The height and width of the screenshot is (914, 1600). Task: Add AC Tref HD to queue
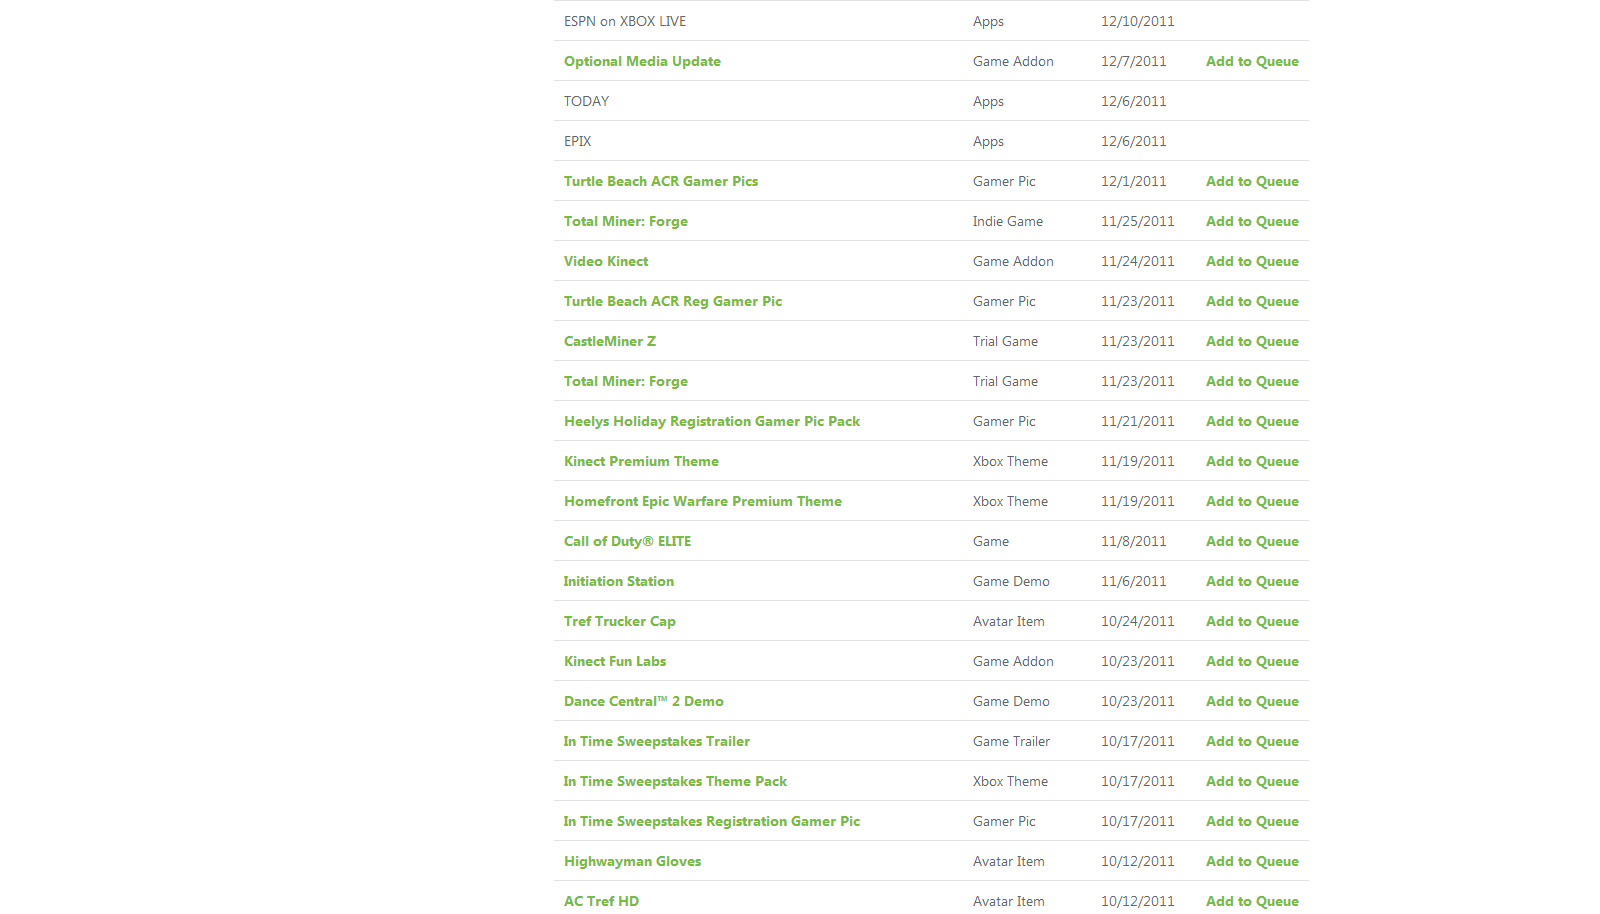(x=1252, y=901)
